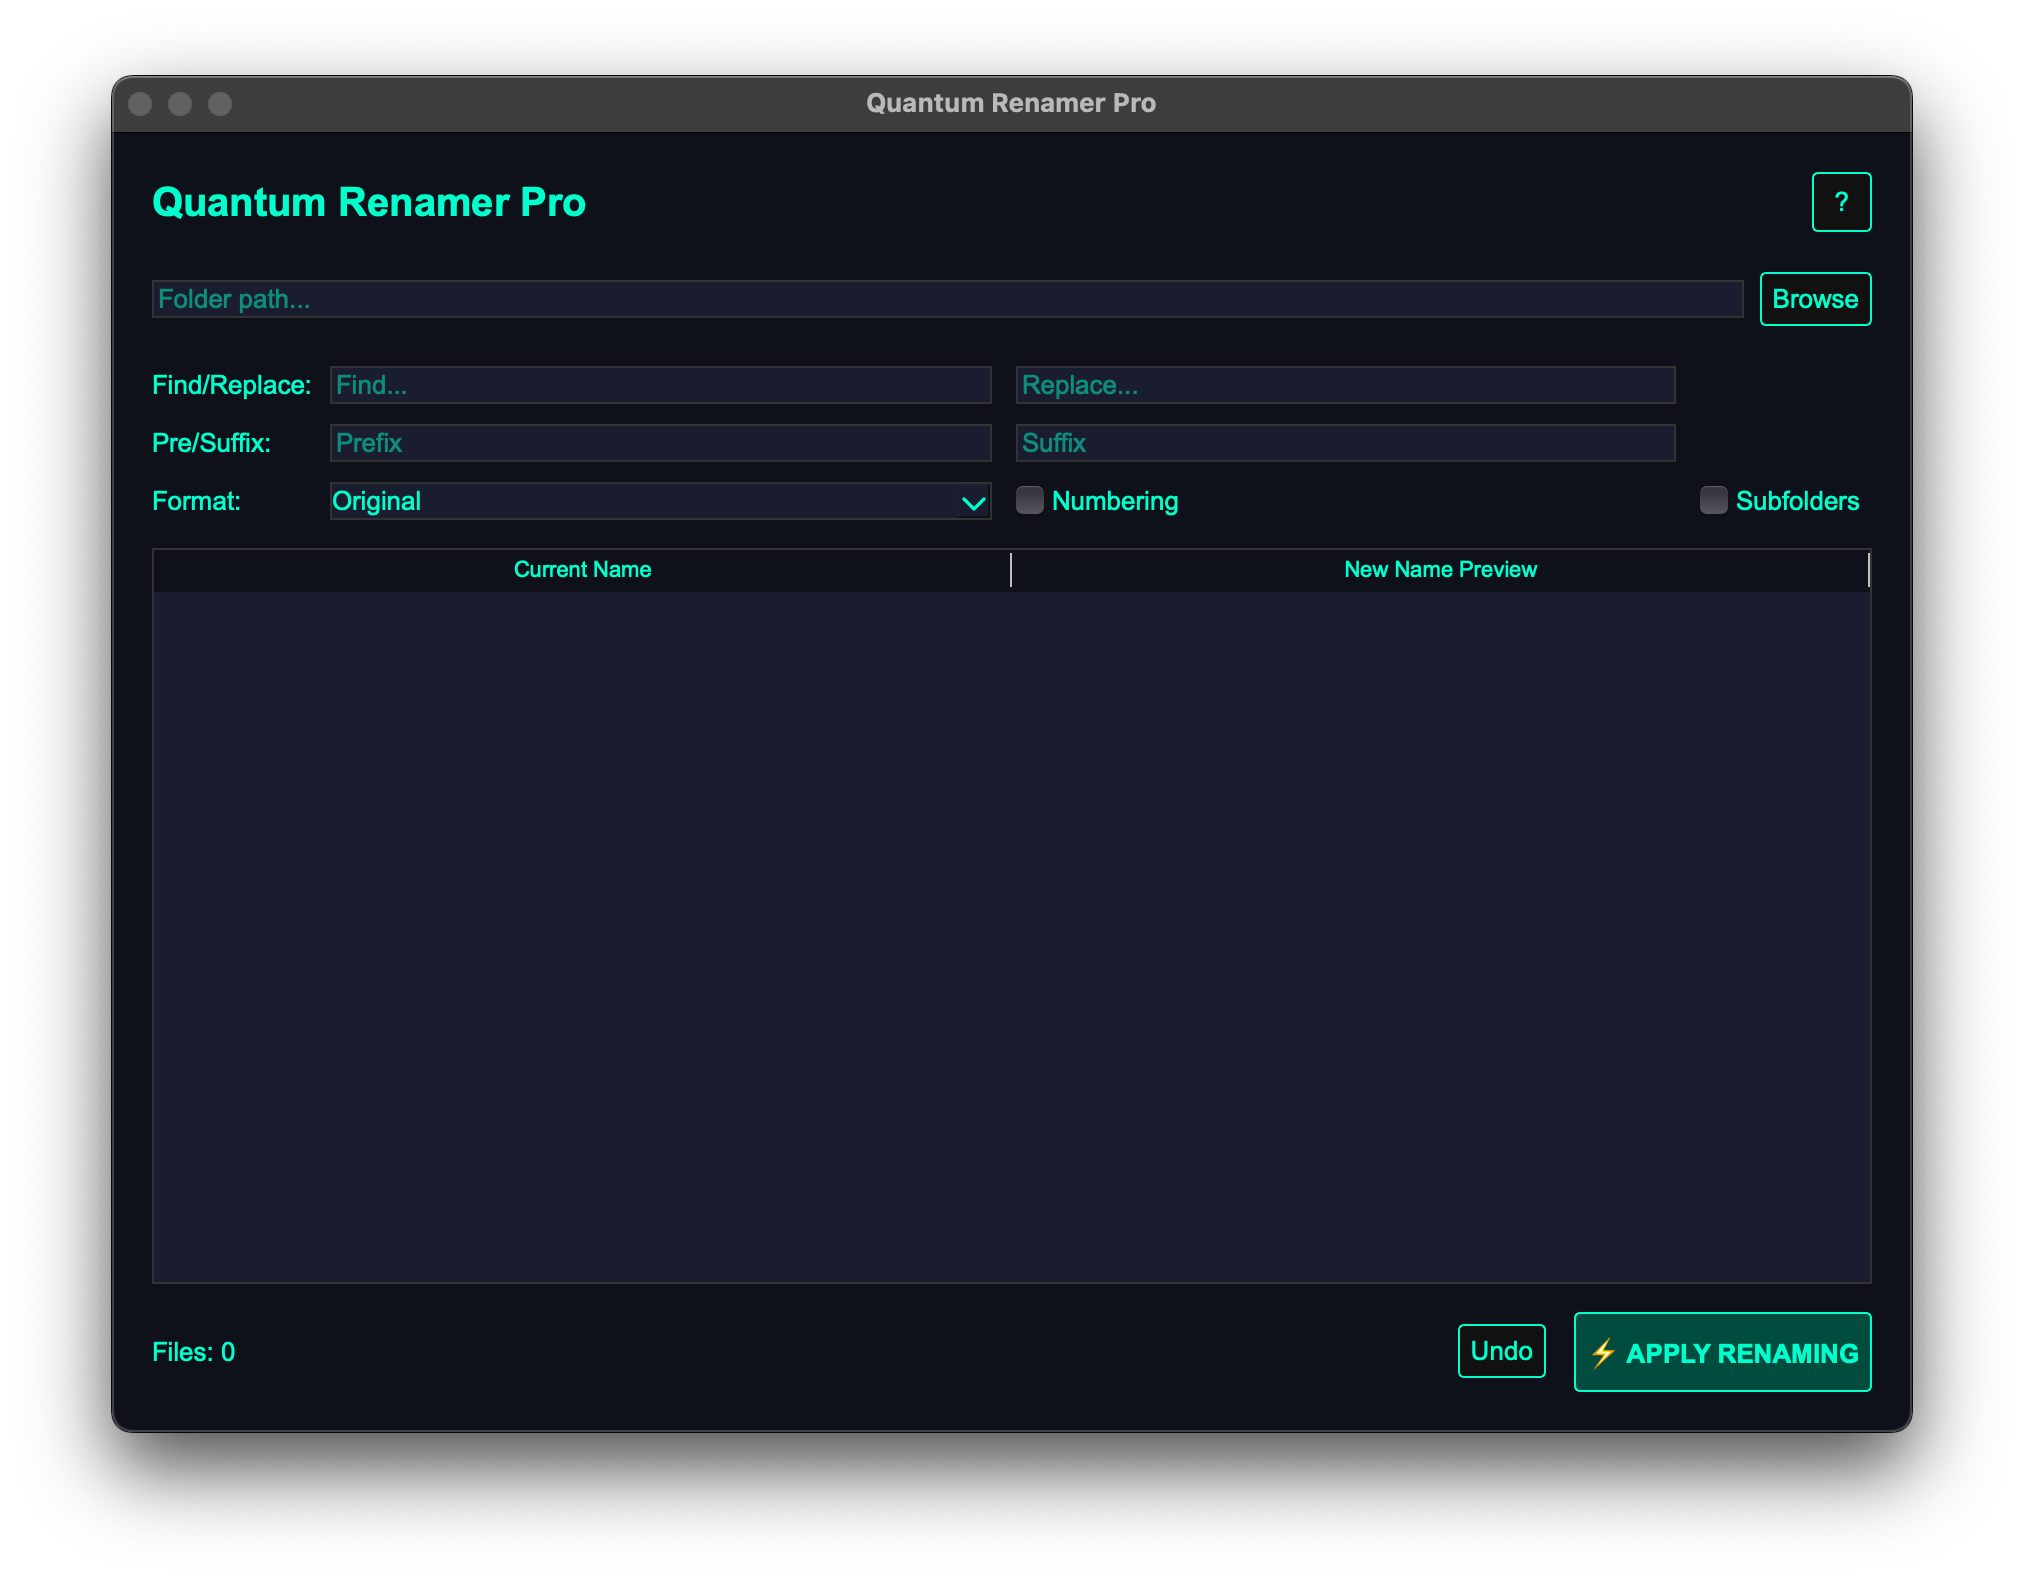This screenshot has width=2024, height=1580.
Task: Click the empty file list area
Action: click(x=1010, y=935)
